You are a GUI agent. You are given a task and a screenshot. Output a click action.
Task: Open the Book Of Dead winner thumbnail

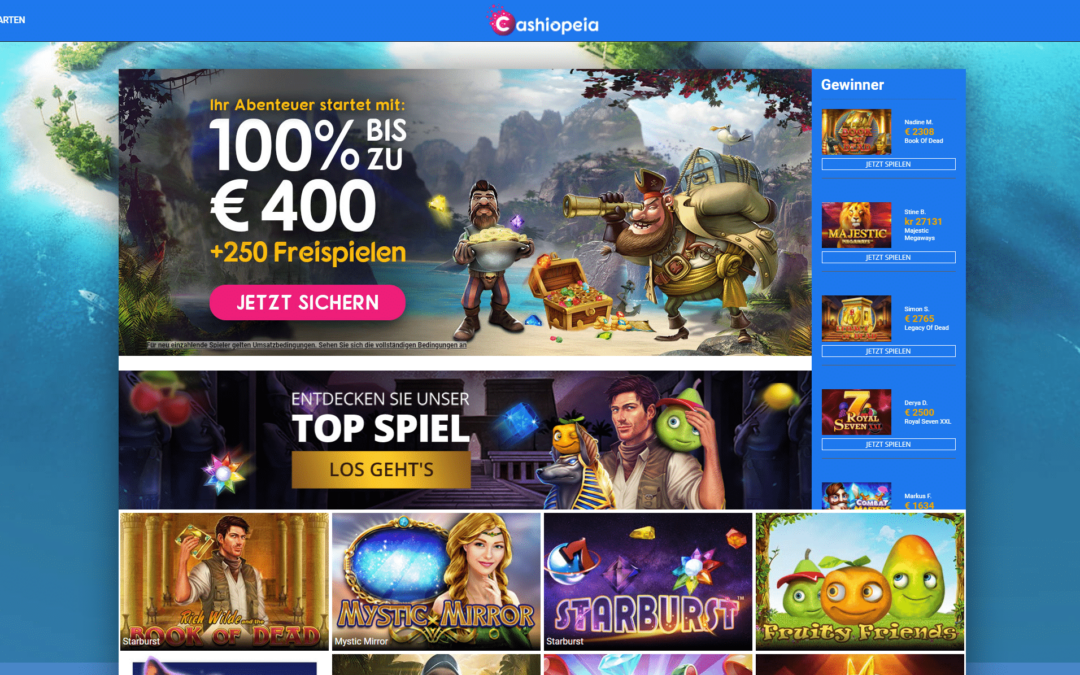coord(856,132)
